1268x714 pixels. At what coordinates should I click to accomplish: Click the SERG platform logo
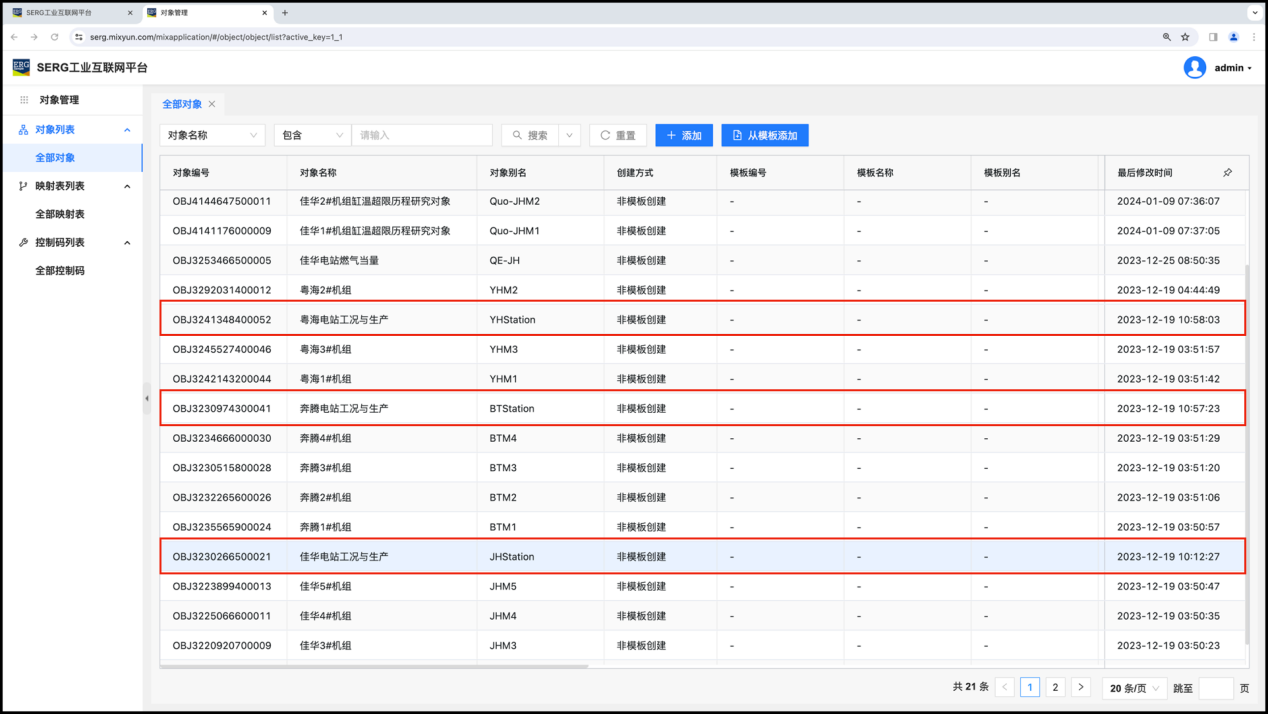(x=21, y=68)
